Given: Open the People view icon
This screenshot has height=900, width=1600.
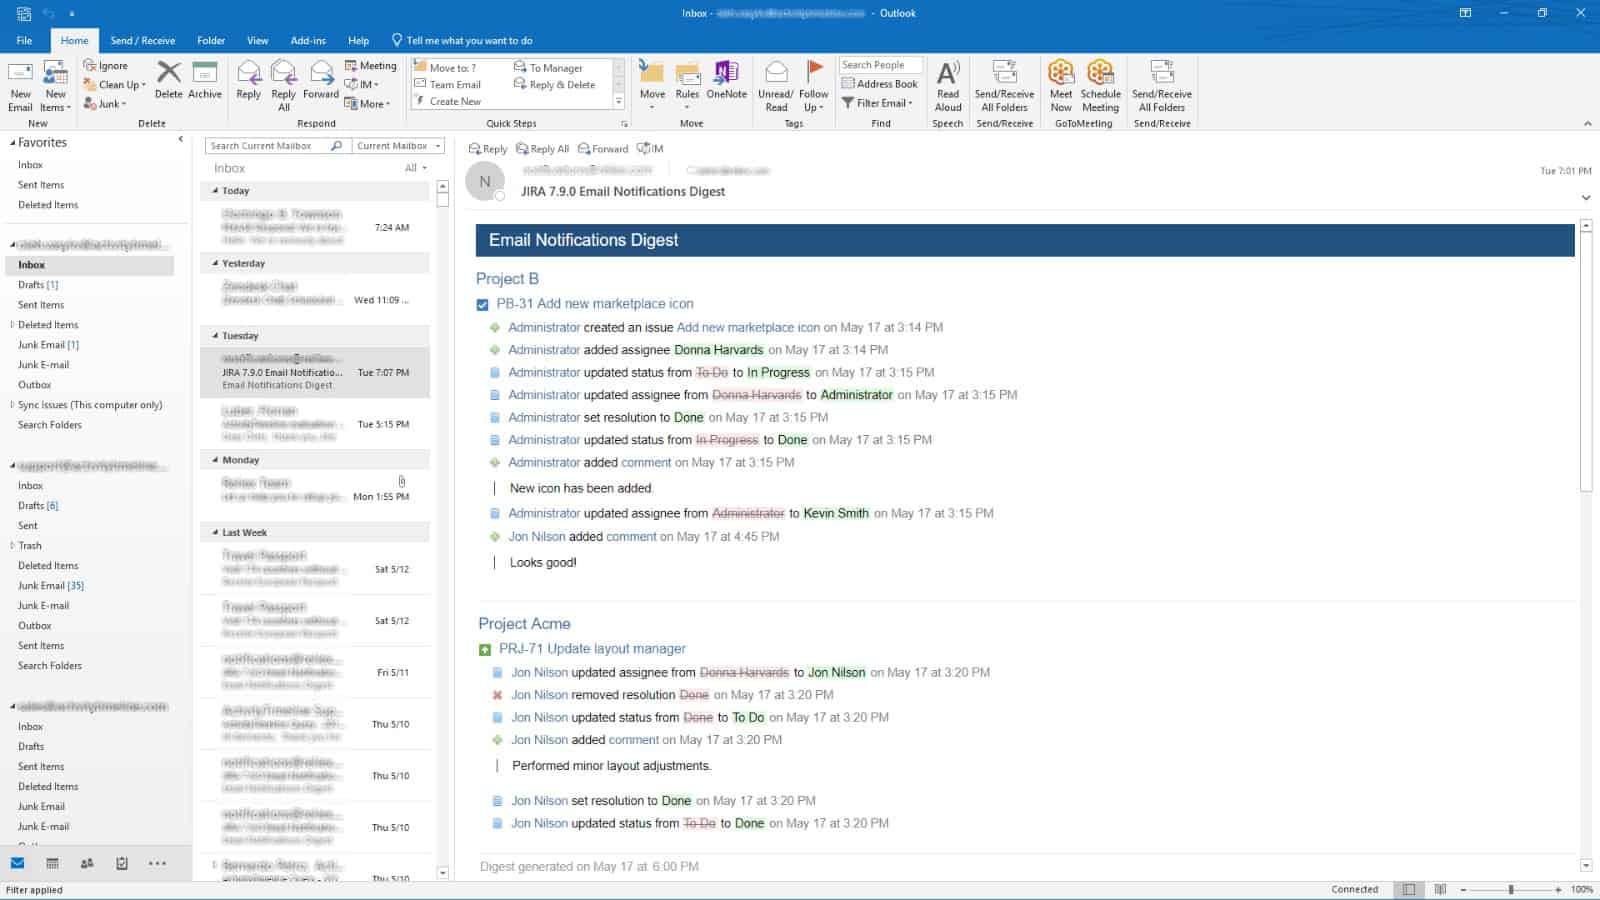Looking at the screenshot, I should (x=88, y=863).
